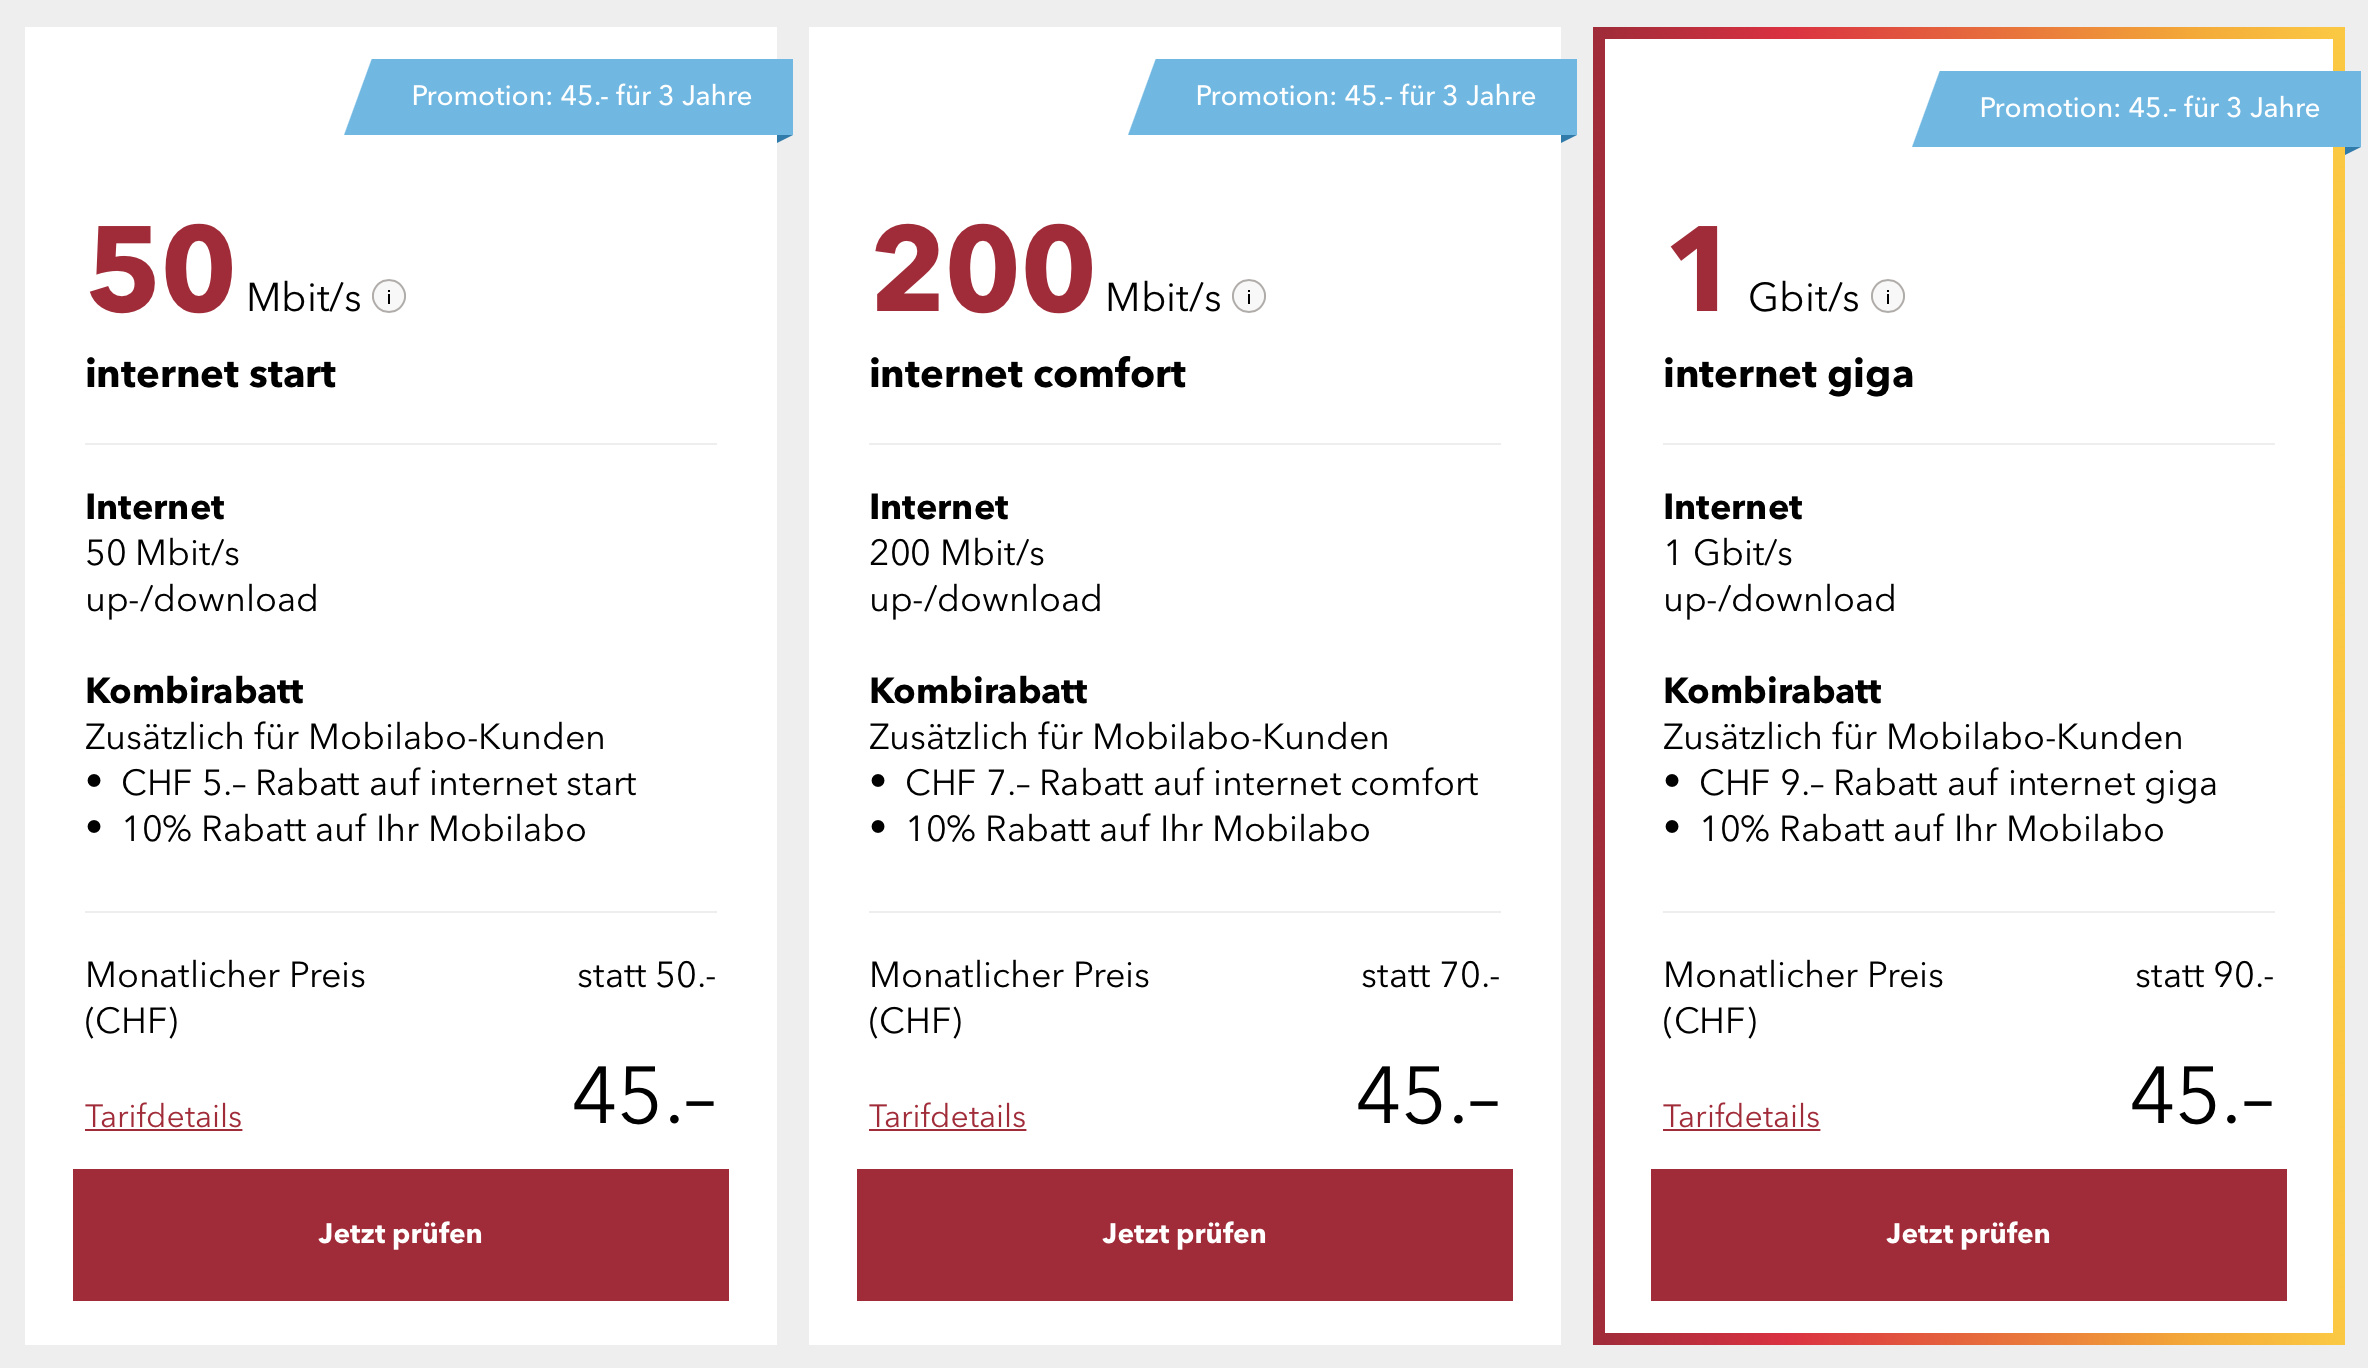Open Tarifdetails for internet comfort
The width and height of the screenshot is (2368, 1368).
pyautogui.click(x=947, y=1116)
